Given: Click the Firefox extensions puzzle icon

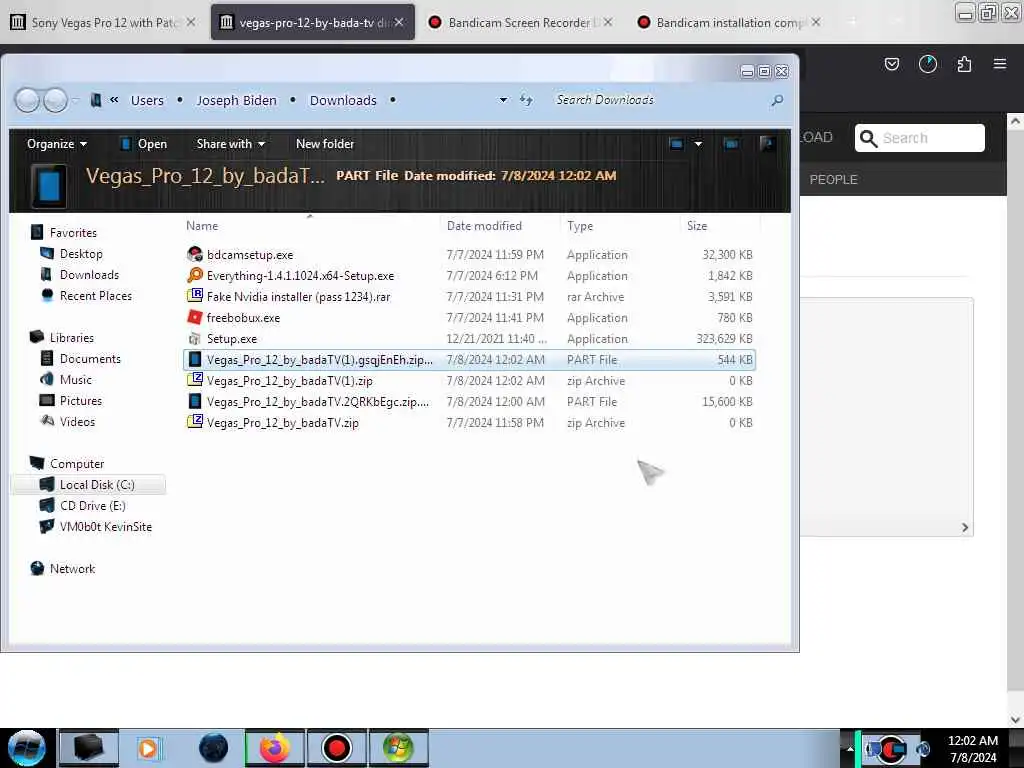Looking at the screenshot, I should [x=964, y=64].
